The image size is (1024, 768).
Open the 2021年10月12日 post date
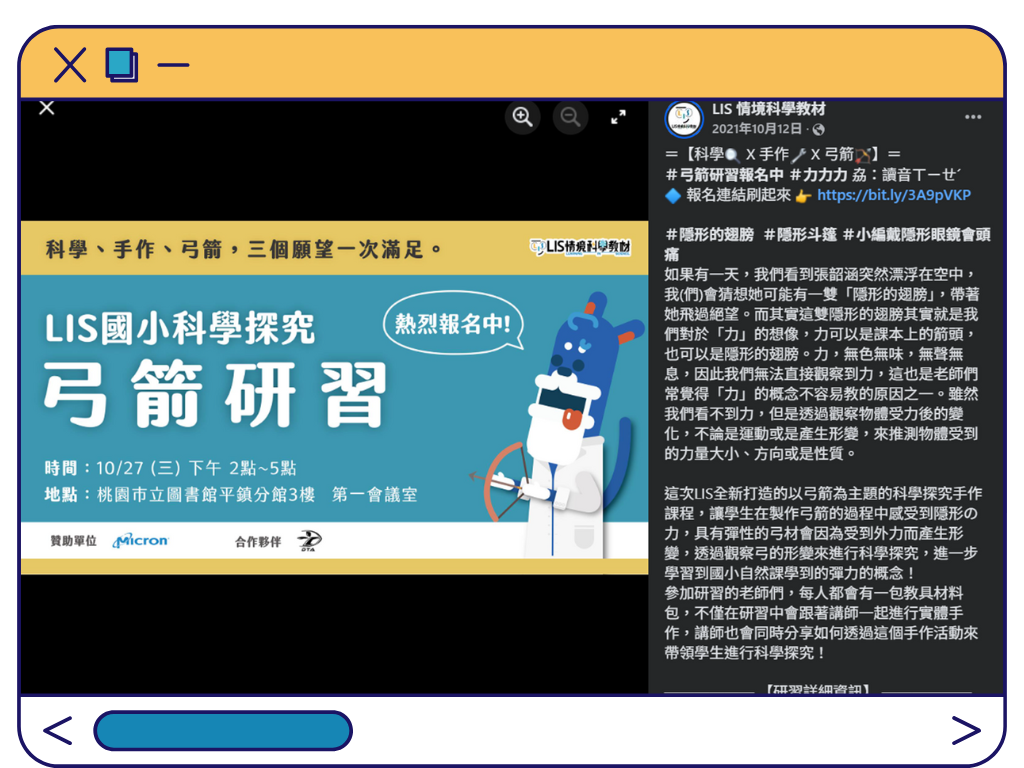coord(756,129)
